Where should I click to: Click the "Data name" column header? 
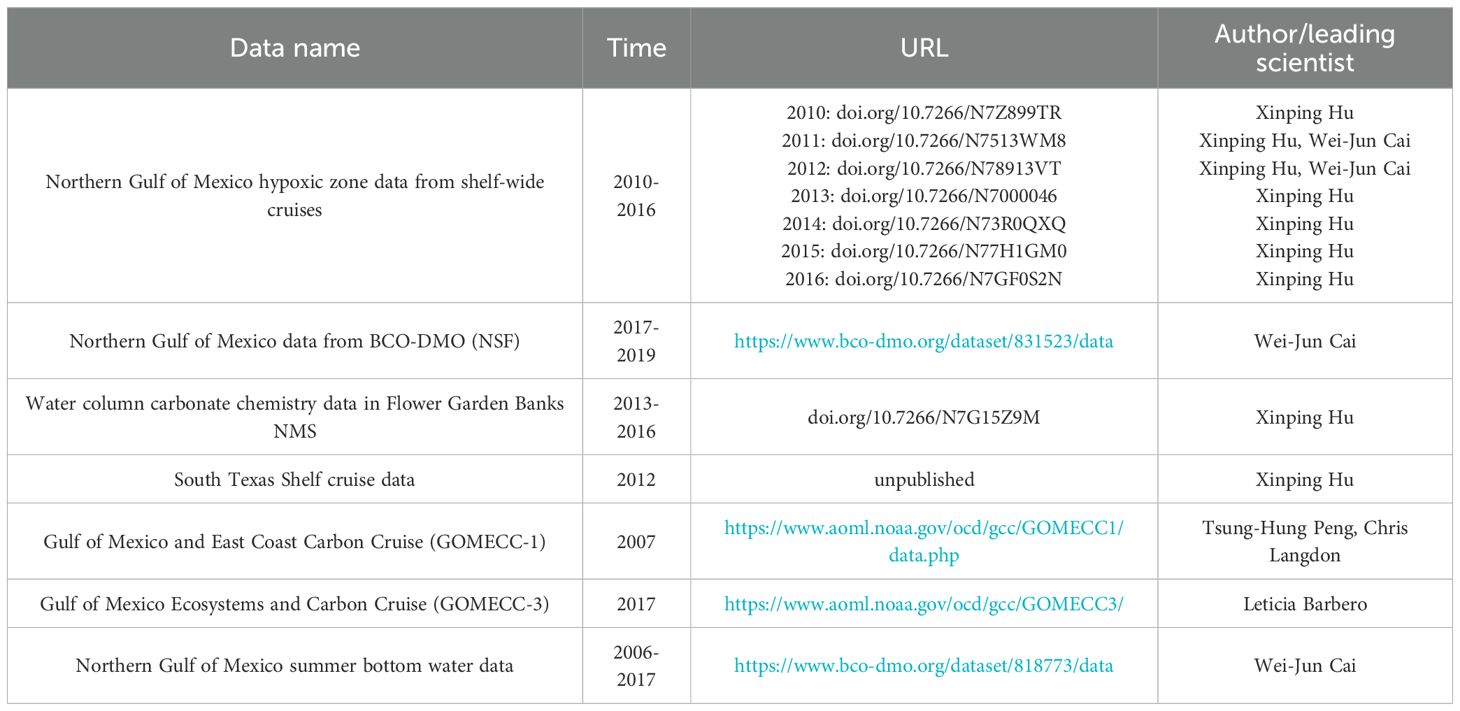pyautogui.click(x=295, y=48)
